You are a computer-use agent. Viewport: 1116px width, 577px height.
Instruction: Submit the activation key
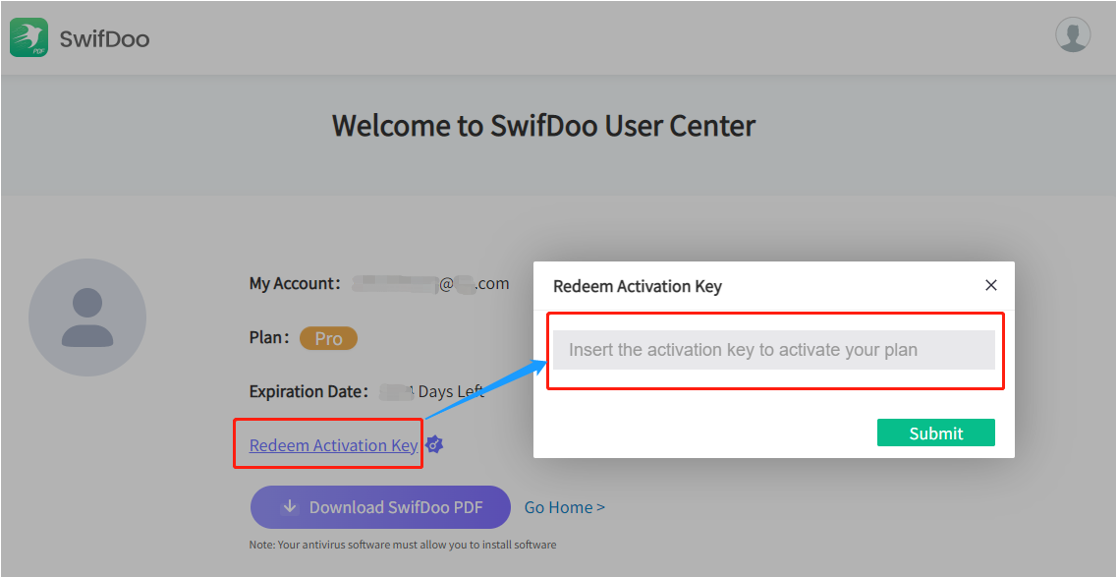[936, 433]
